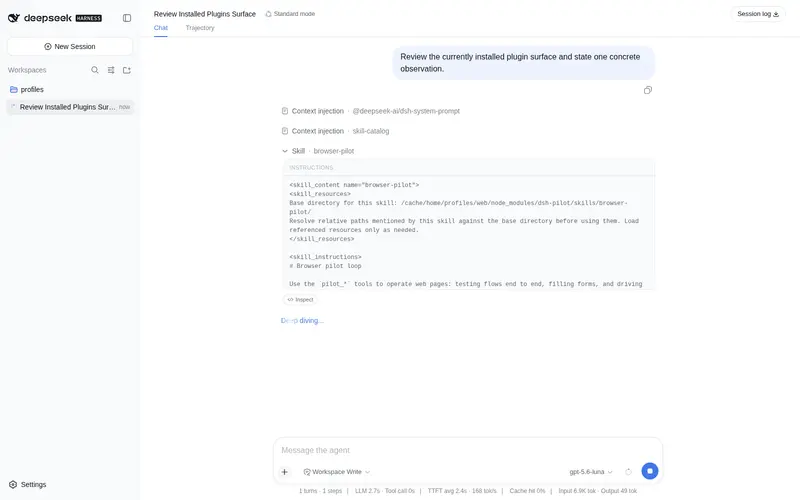
Task: Click '1 turns · 1 steps' status
Action: (x=320, y=491)
